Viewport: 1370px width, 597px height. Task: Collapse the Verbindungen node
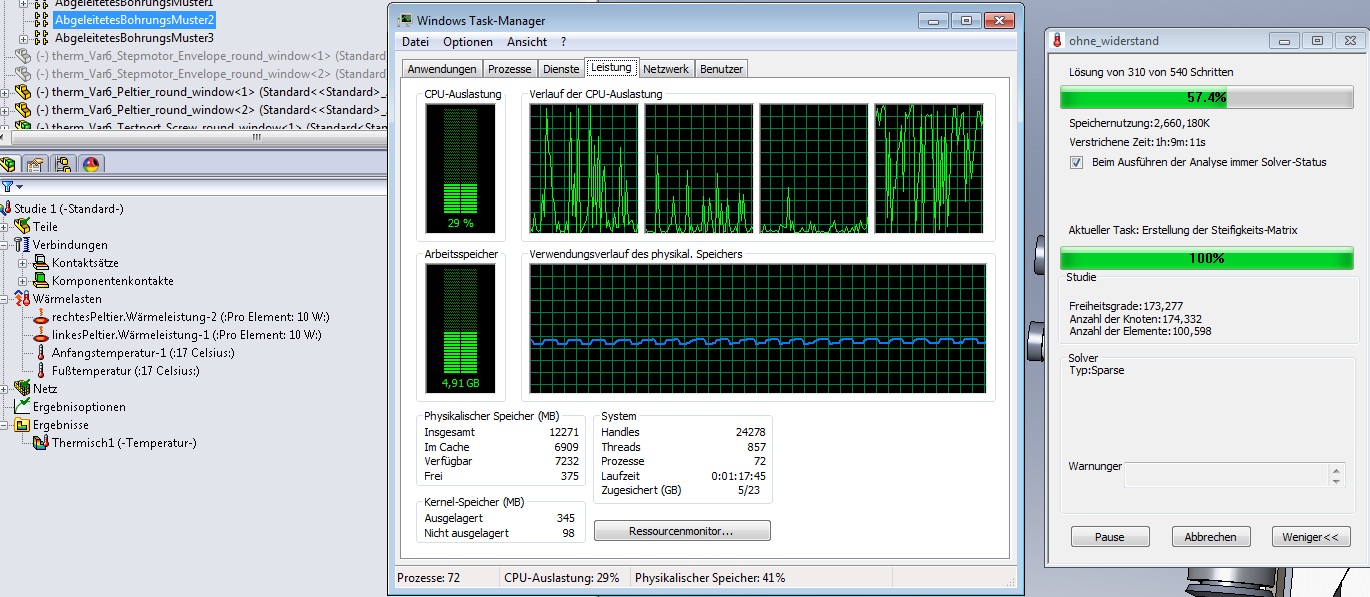point(6,245)
